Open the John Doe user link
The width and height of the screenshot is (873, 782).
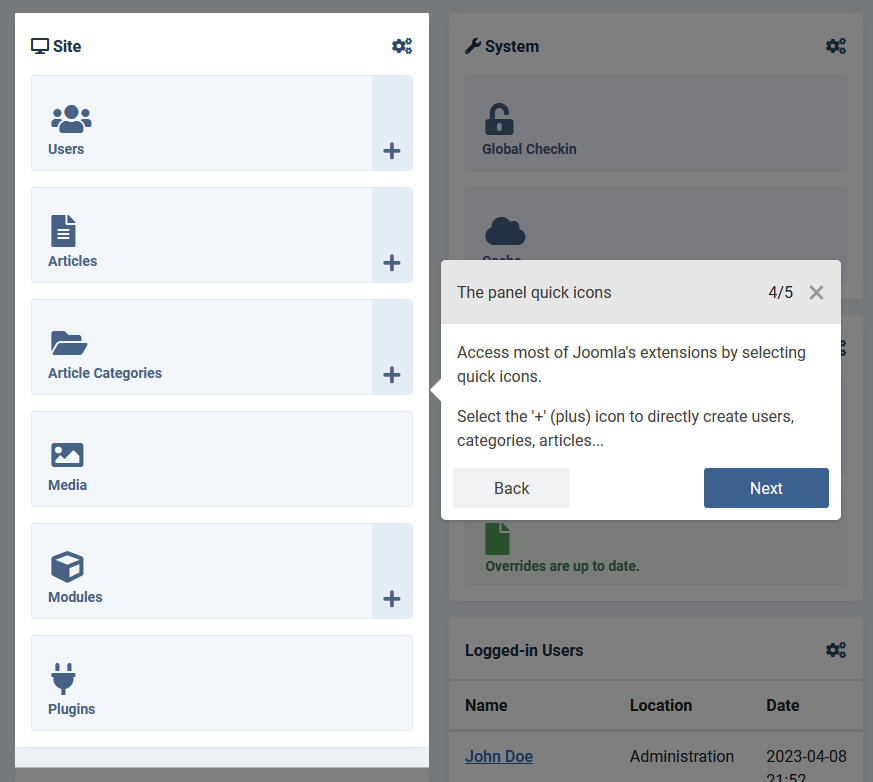[498, 756]
